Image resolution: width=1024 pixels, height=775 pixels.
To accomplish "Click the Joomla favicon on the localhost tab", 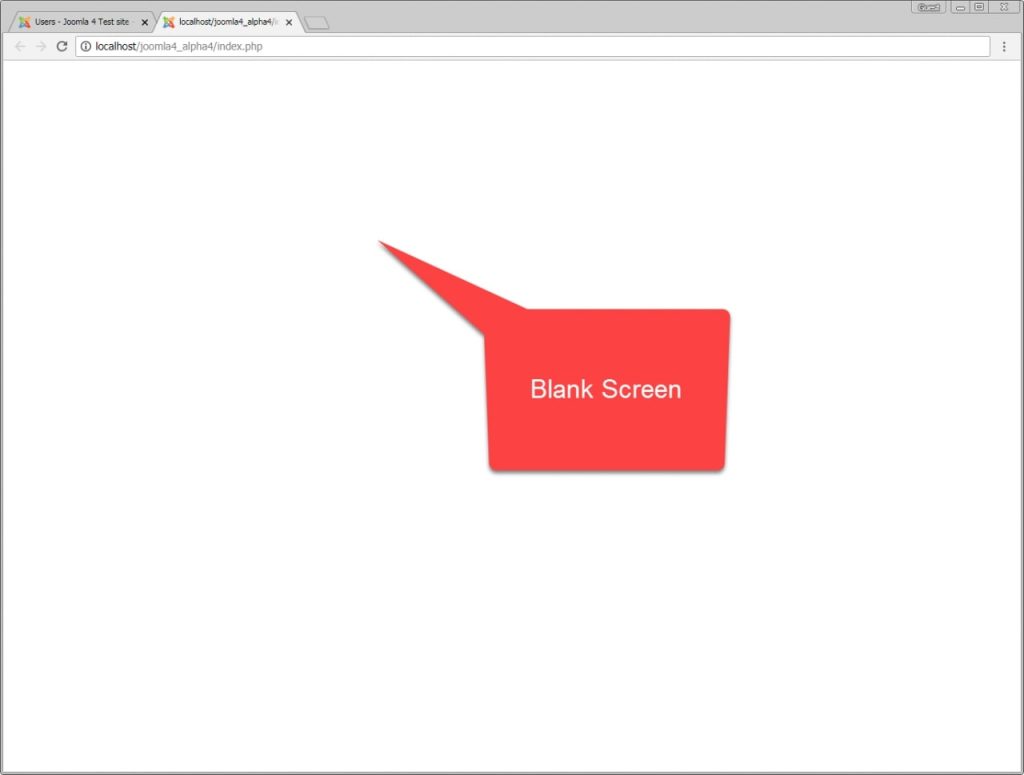I will tap(168, 22).
